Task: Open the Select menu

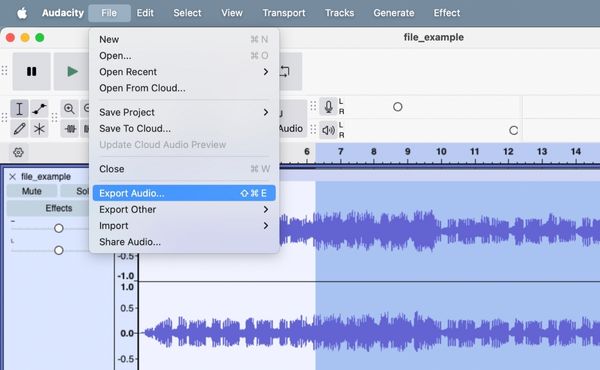Action: coord(187,13)
